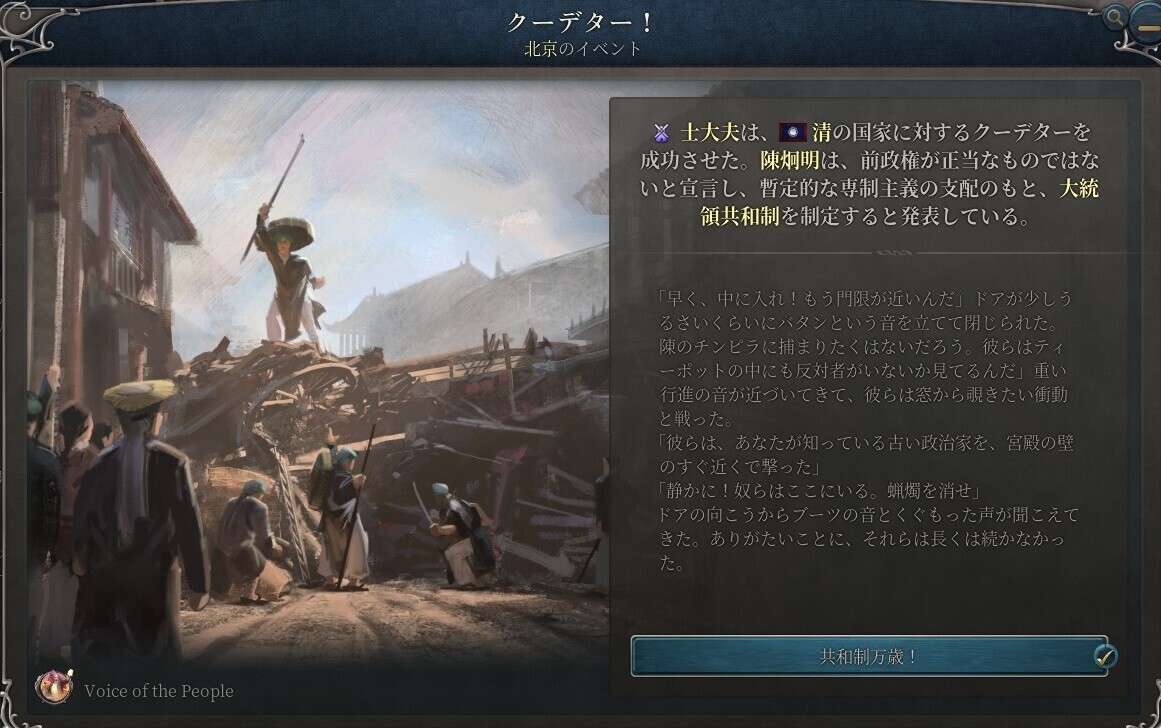The height and width of the screenshot is (728, 1161).
Task: Click the 清 country name link
Action: [821, 133]
